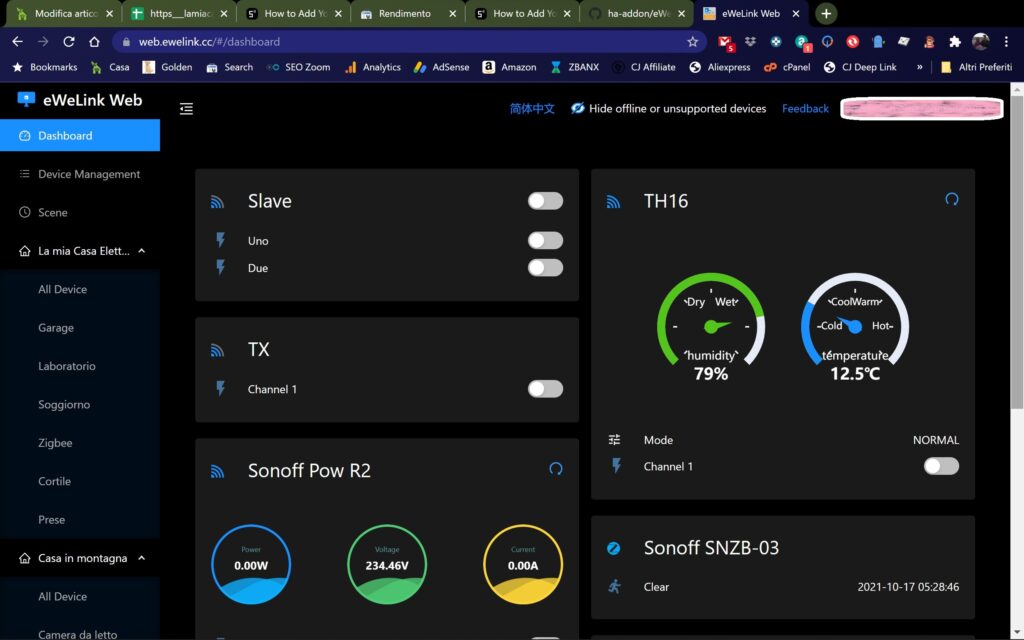Select the Zigbee room
1024x640 pixels.
[80, 443]
